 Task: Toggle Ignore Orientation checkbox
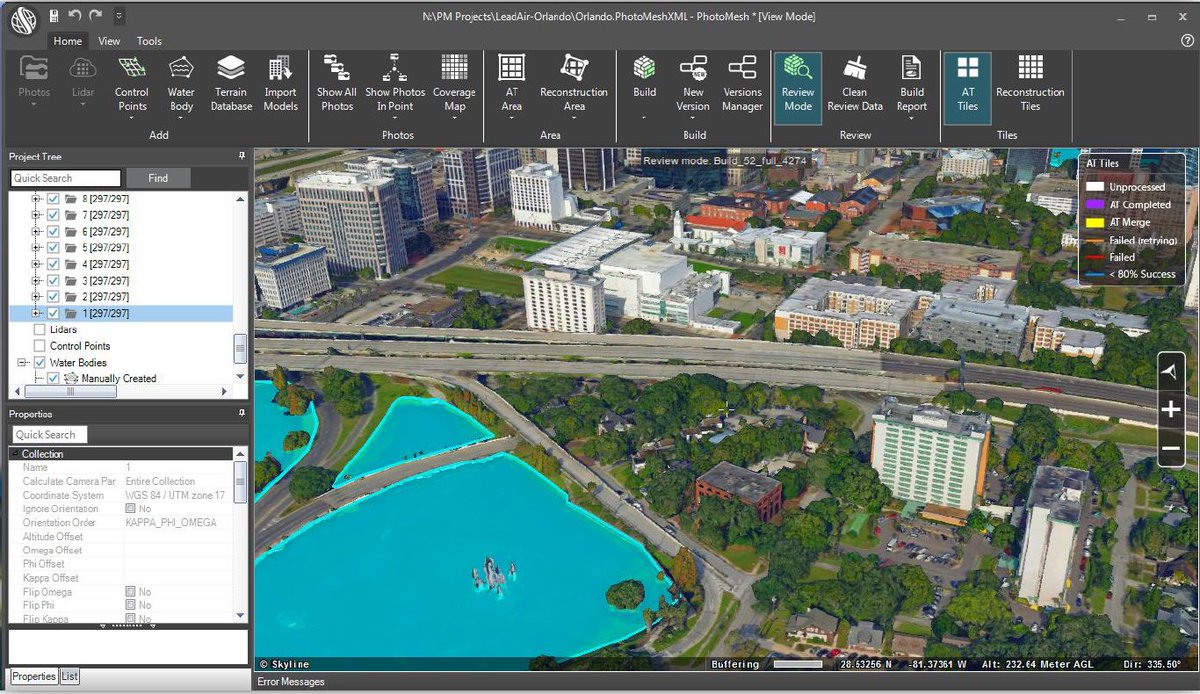pyautogui.click(x=130, y=509)
